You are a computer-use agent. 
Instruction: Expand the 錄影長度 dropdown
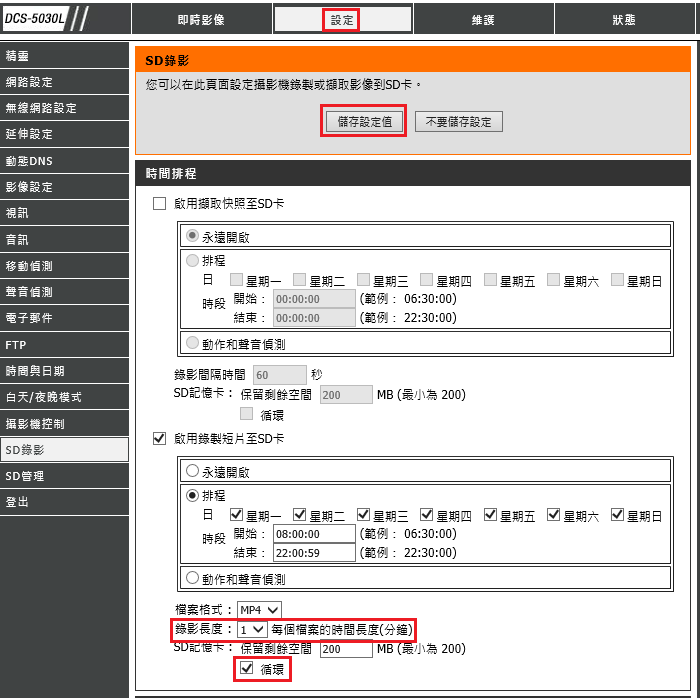(252, 629)
